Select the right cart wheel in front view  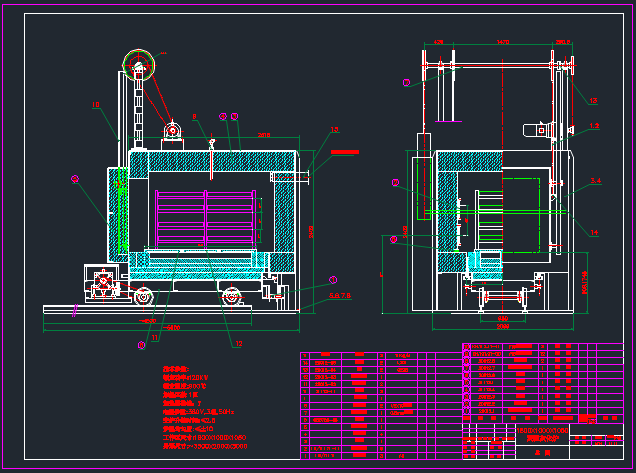pos(231,295)
